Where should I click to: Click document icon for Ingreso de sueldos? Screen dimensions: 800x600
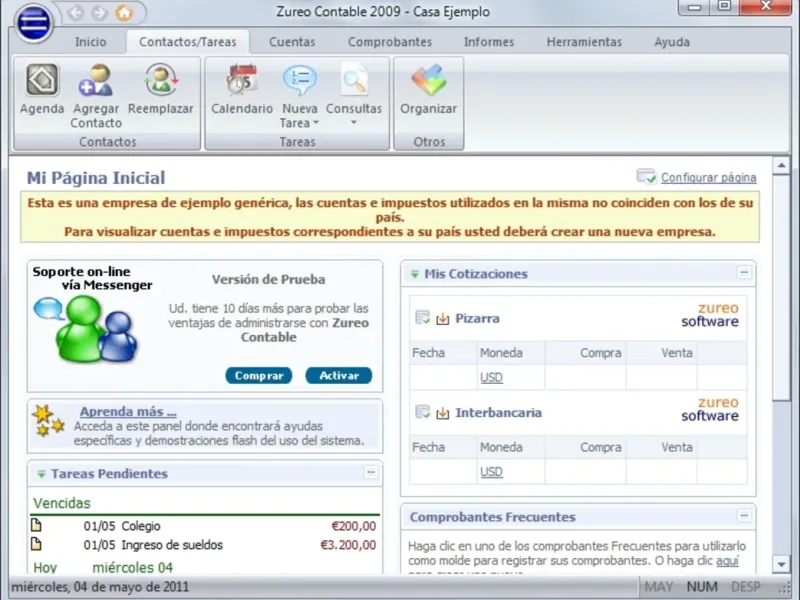[36, 544]
